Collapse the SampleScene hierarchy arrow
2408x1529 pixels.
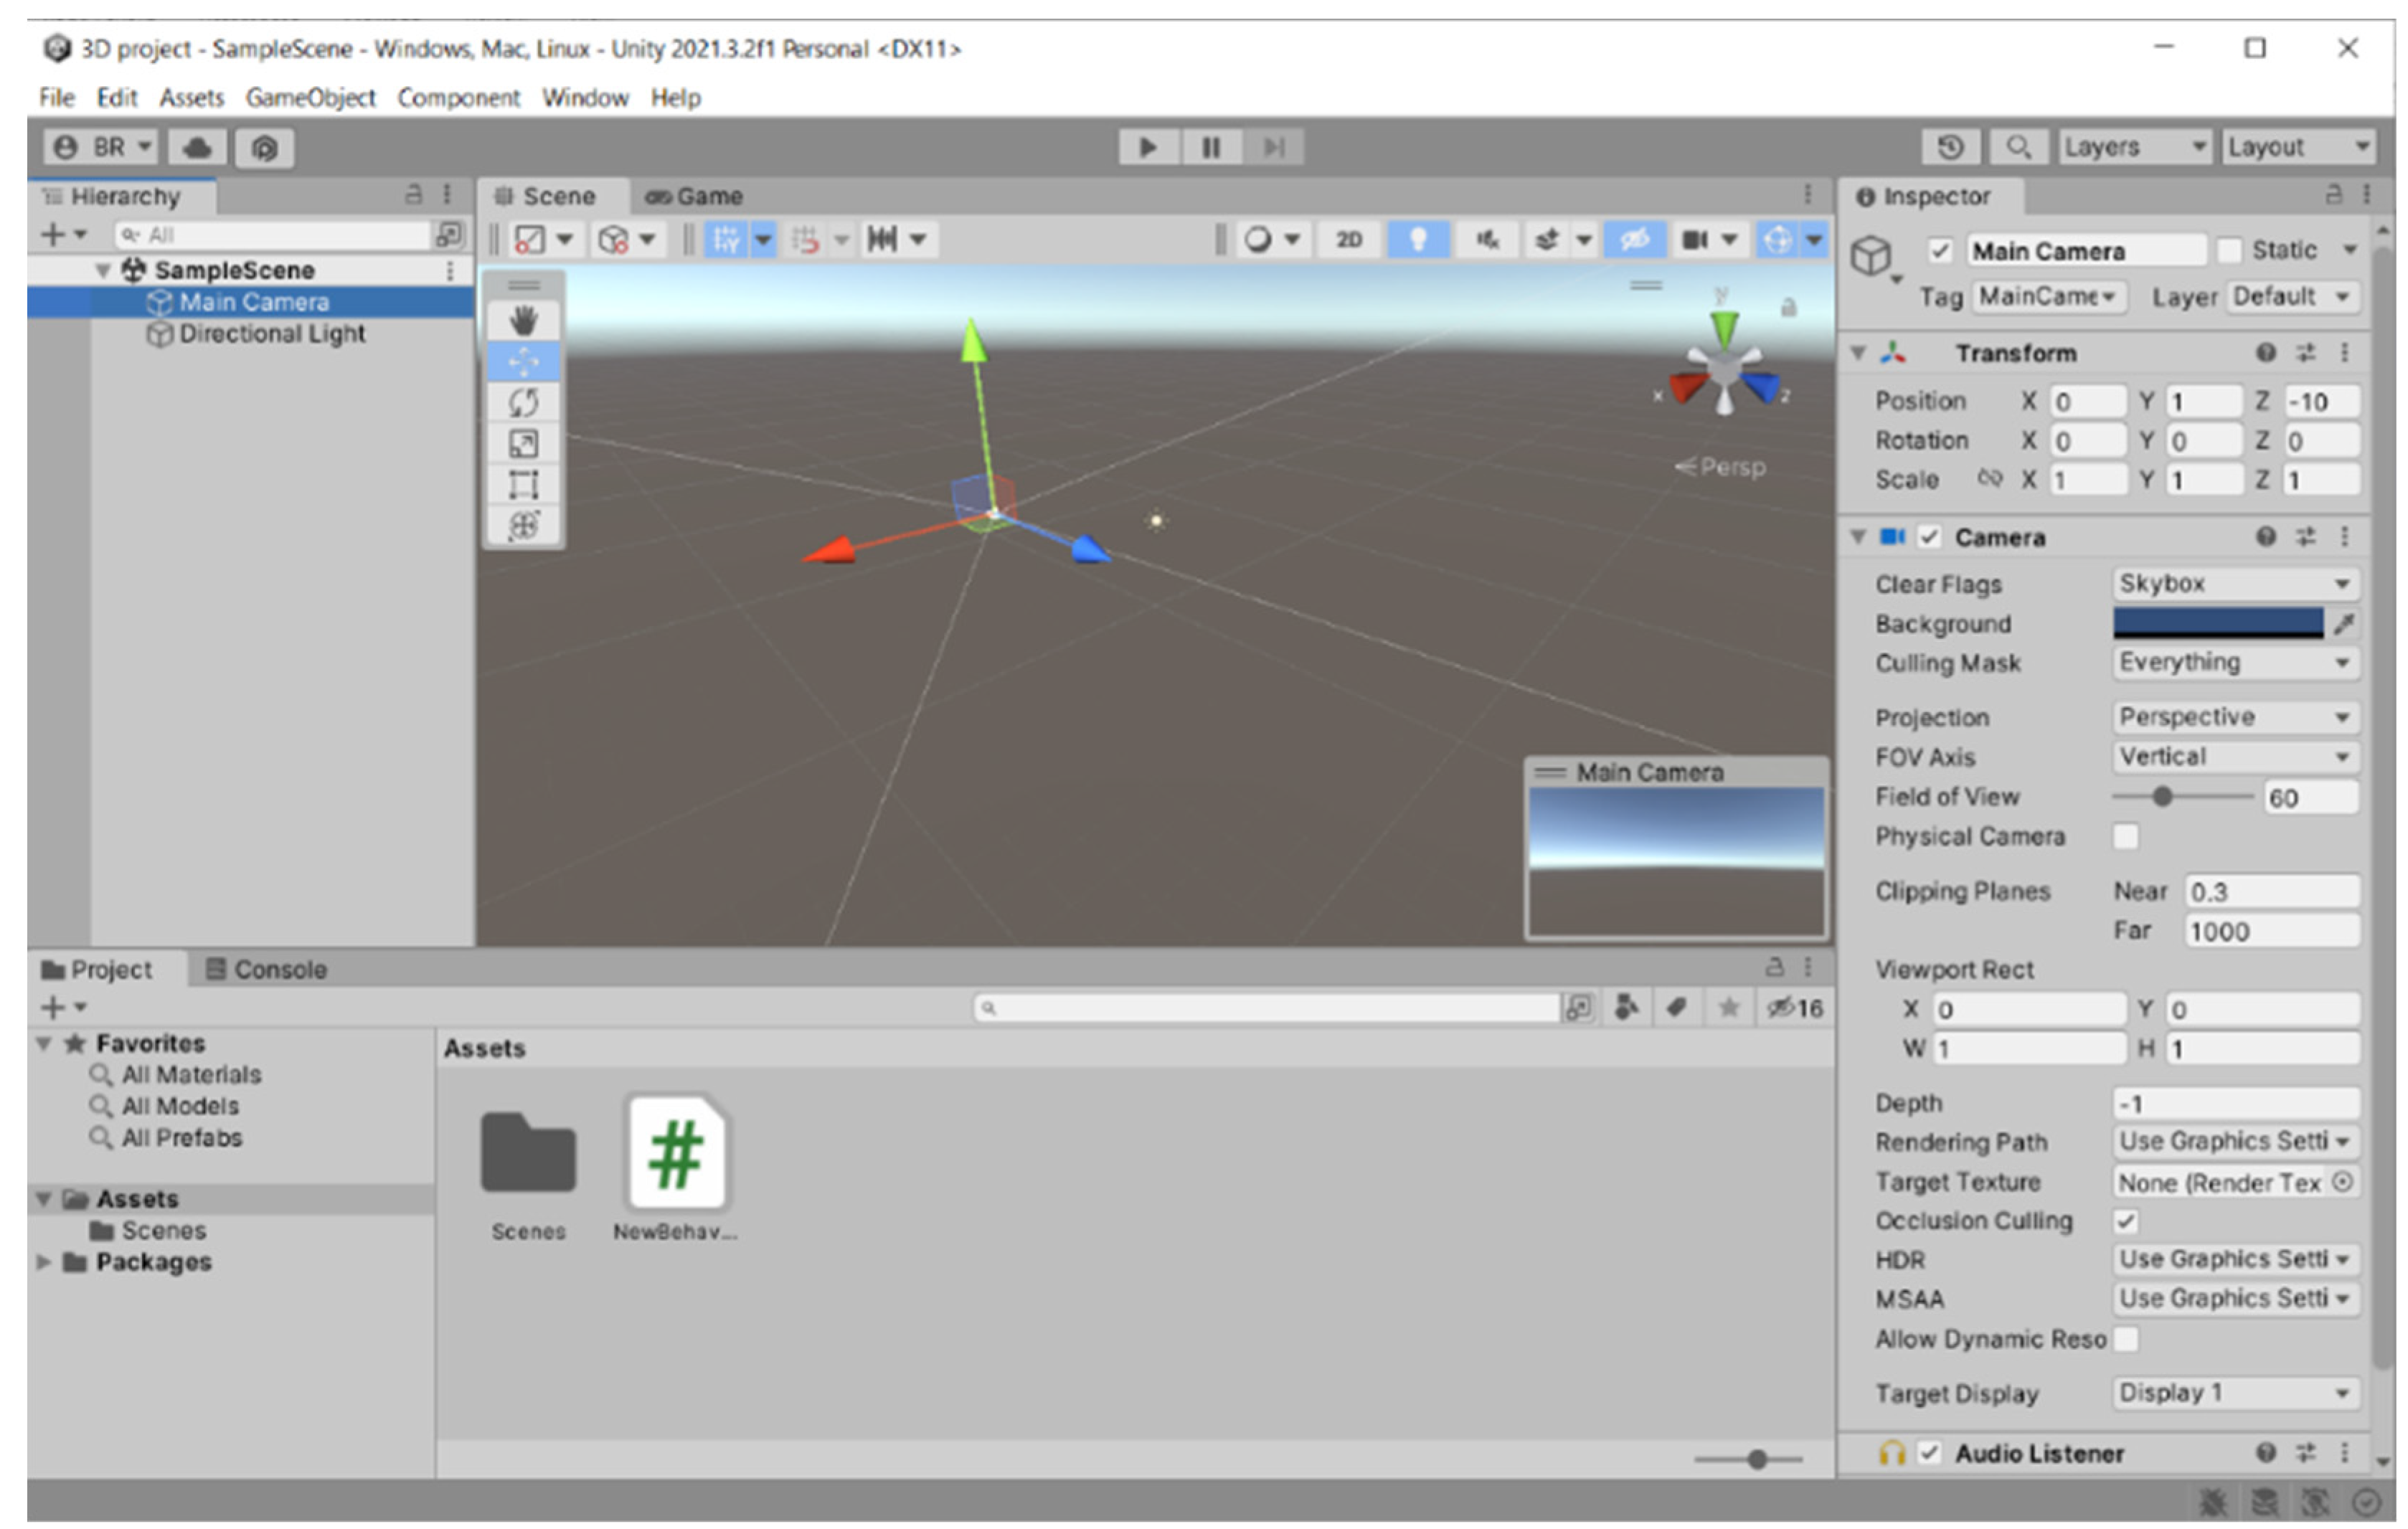(102, 270)
